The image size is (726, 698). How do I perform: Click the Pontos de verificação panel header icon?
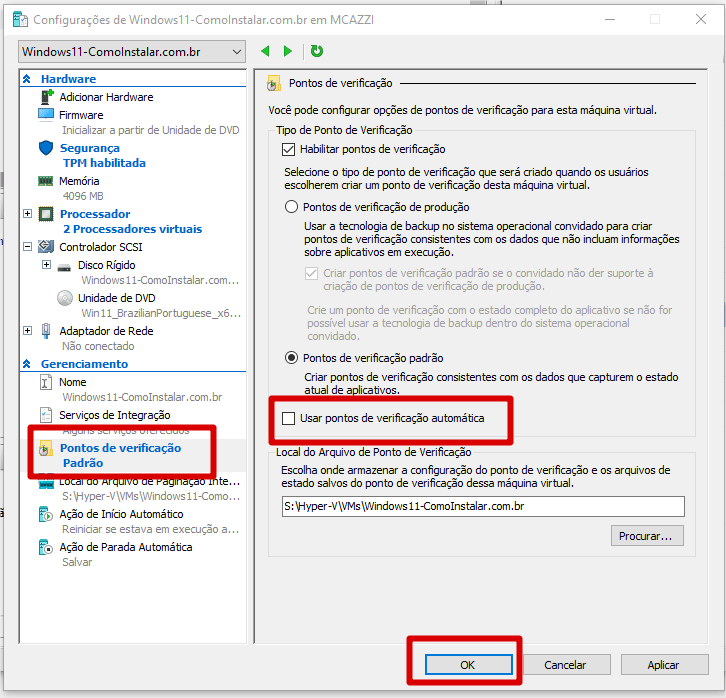(x=274, y=83)
